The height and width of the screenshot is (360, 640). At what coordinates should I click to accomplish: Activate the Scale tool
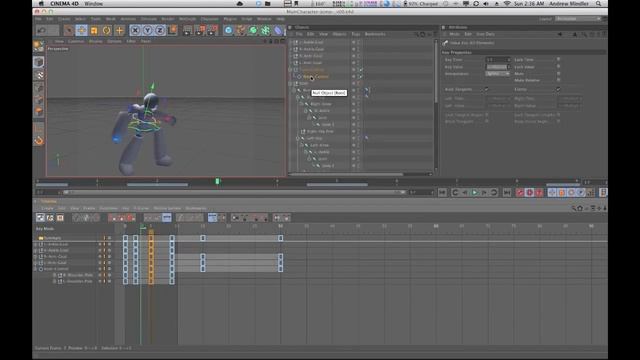(x=94, y=30)
